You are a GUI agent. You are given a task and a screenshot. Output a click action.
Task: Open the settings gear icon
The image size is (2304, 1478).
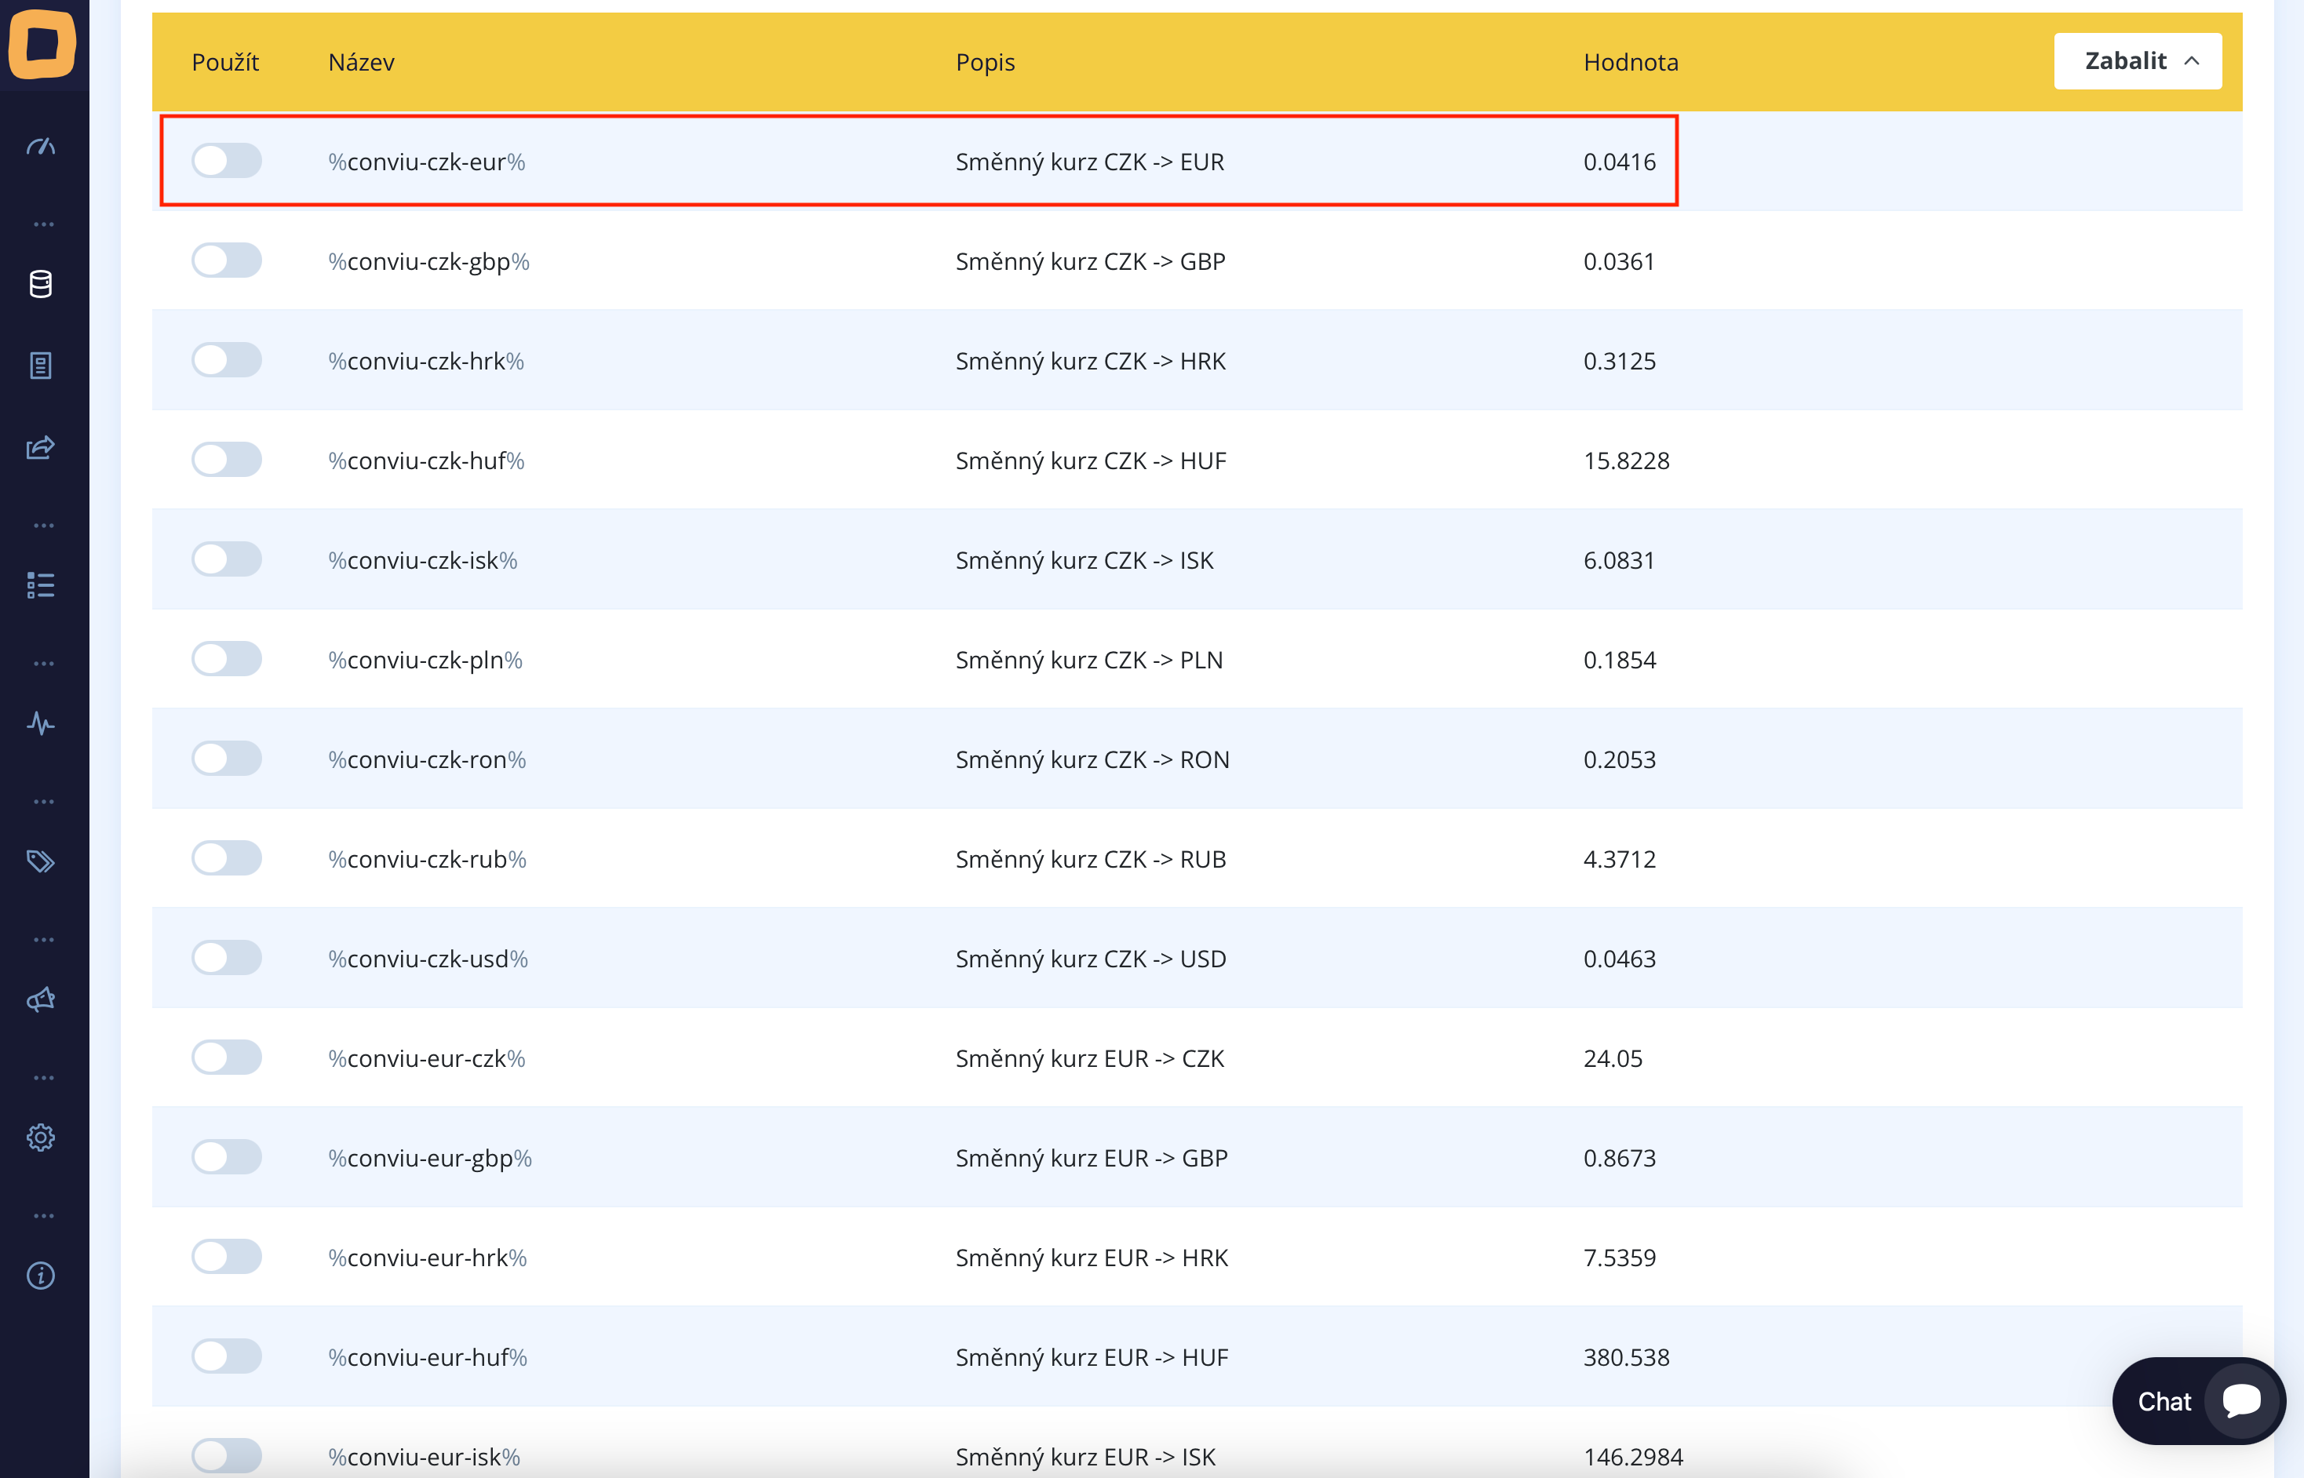(x=41, y=1137)
